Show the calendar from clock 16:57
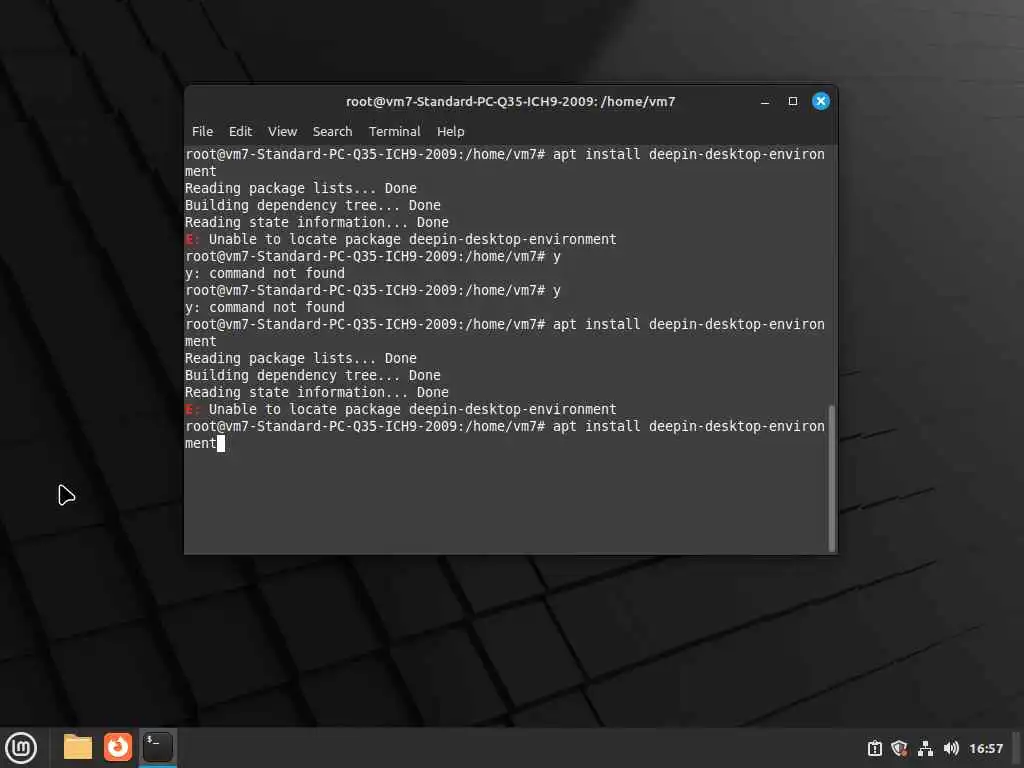Viewport: 1024px width, 768px height. (x=985, y=748)
